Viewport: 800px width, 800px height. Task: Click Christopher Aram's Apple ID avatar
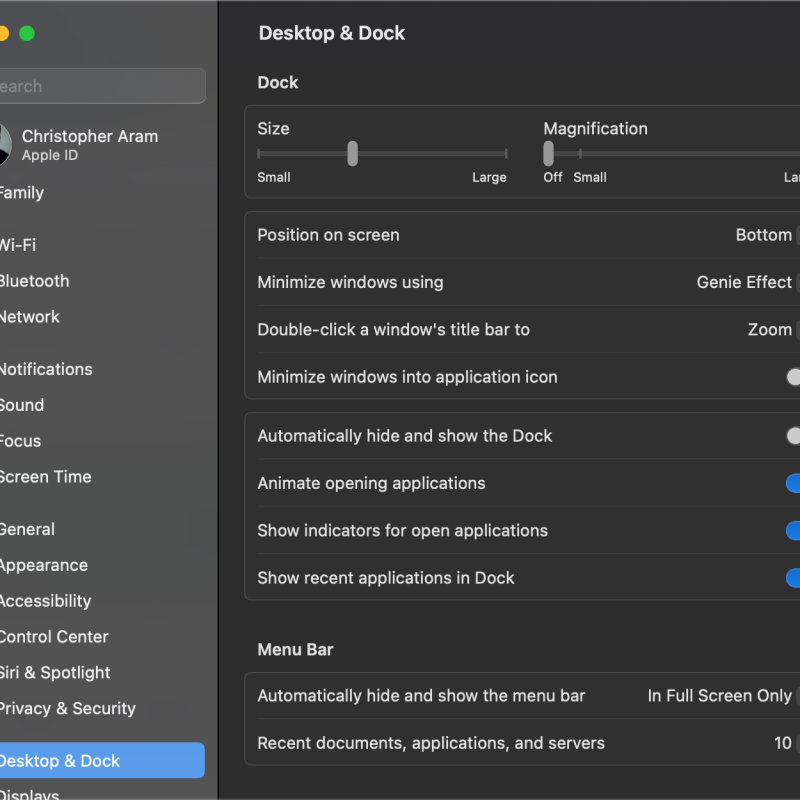(3, 145)
